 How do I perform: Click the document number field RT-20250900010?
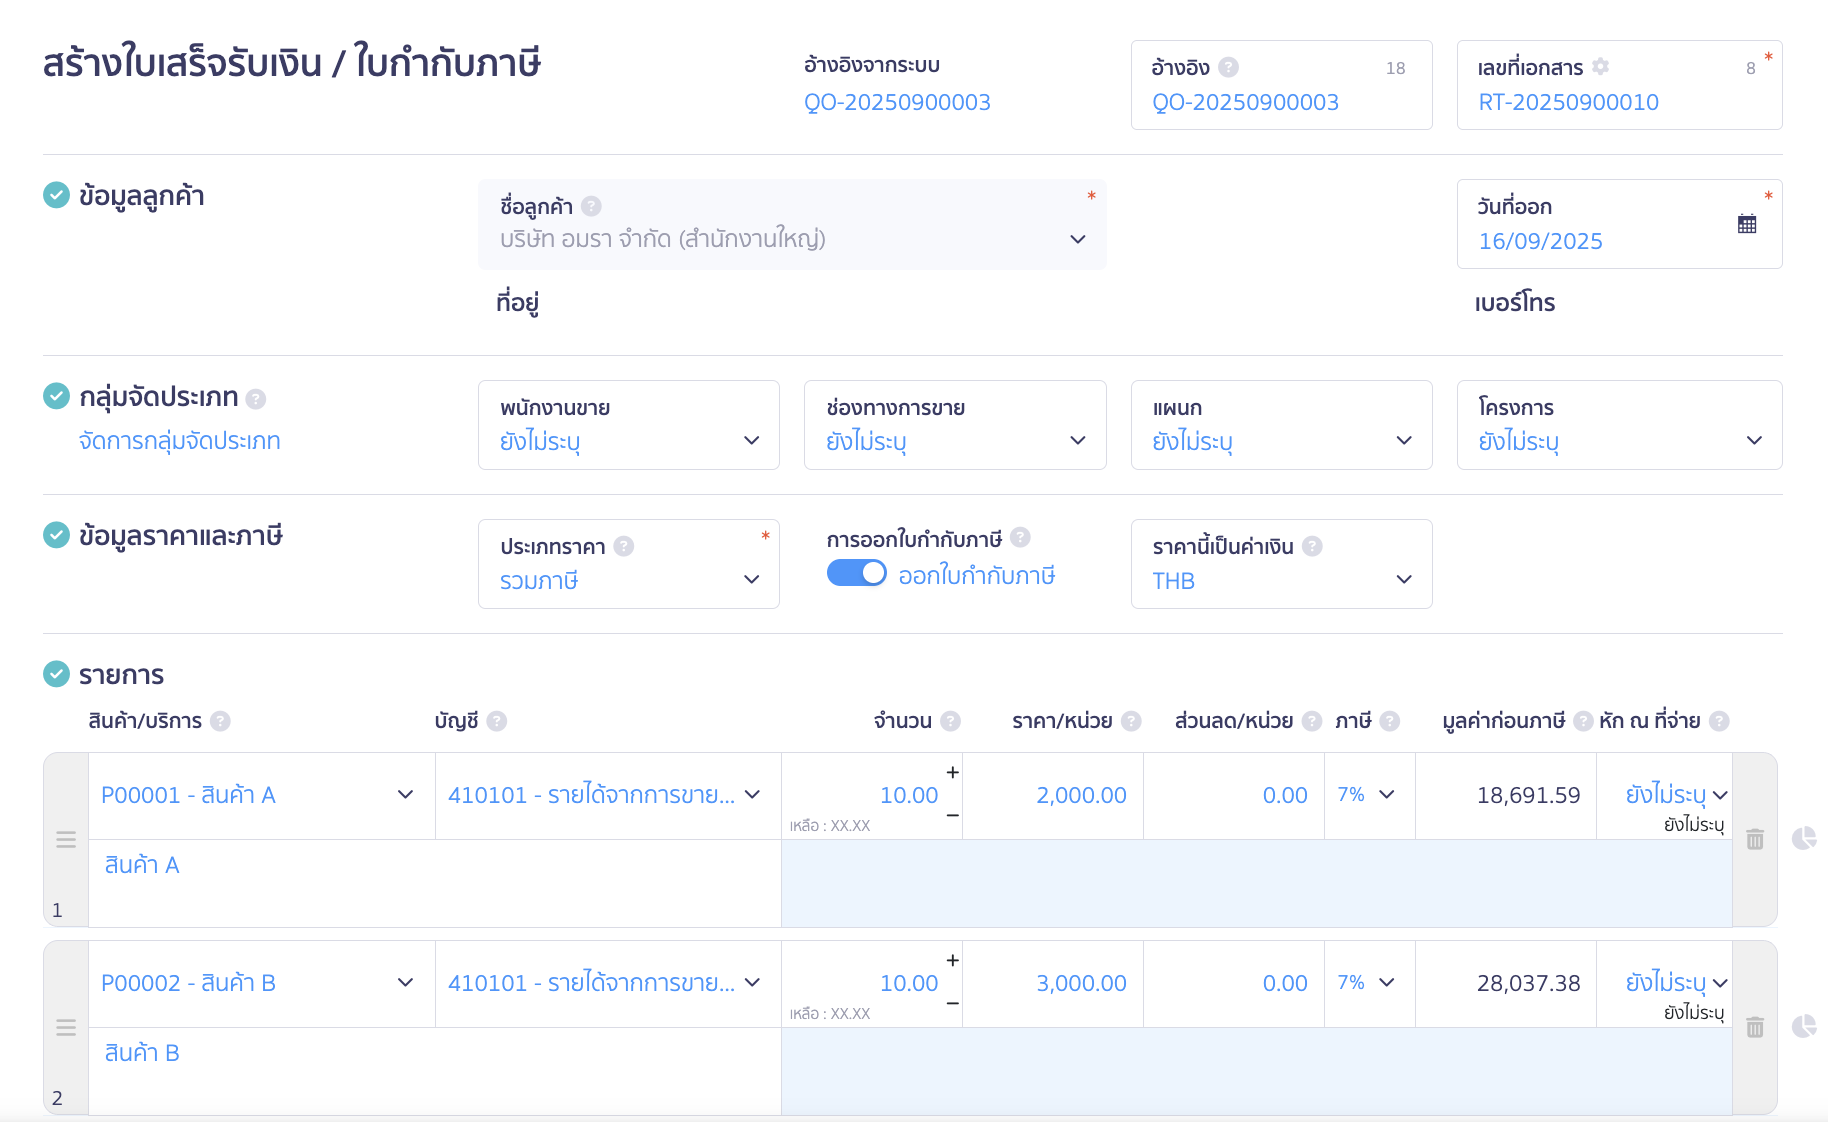click(x=1567, y=102)
